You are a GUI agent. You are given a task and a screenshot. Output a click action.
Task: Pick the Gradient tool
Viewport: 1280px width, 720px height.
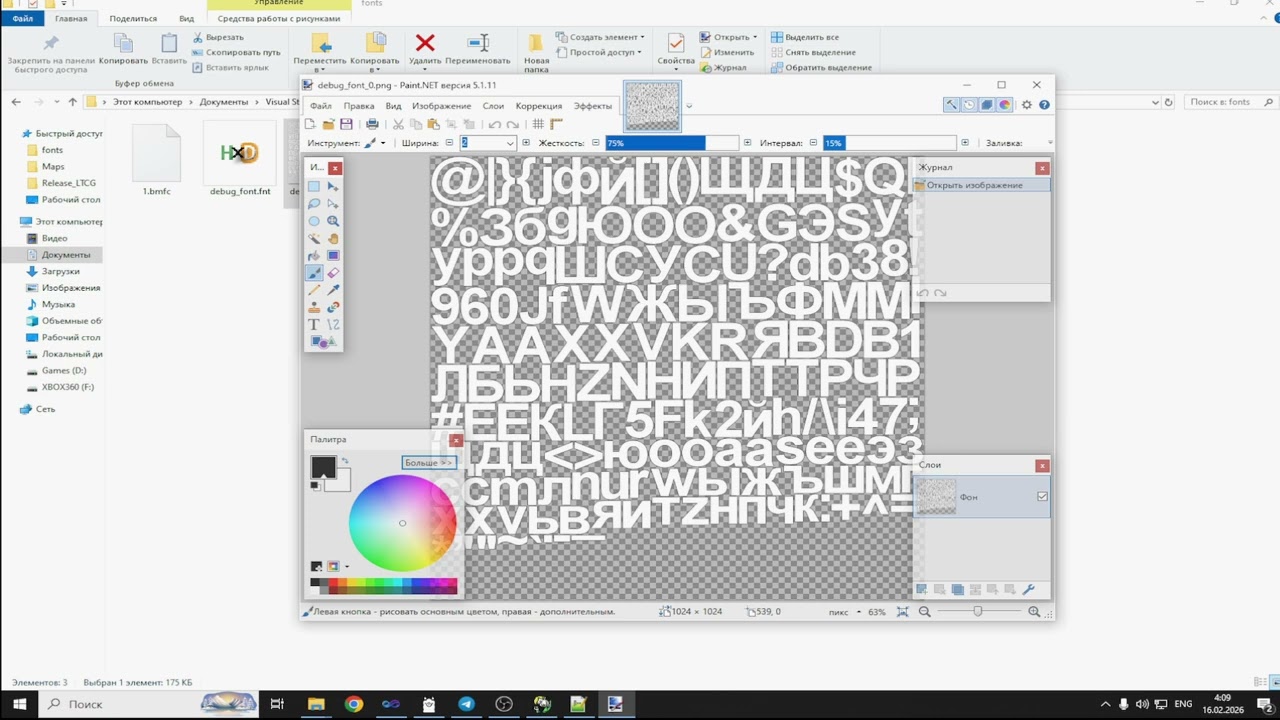tap(333, 255)
